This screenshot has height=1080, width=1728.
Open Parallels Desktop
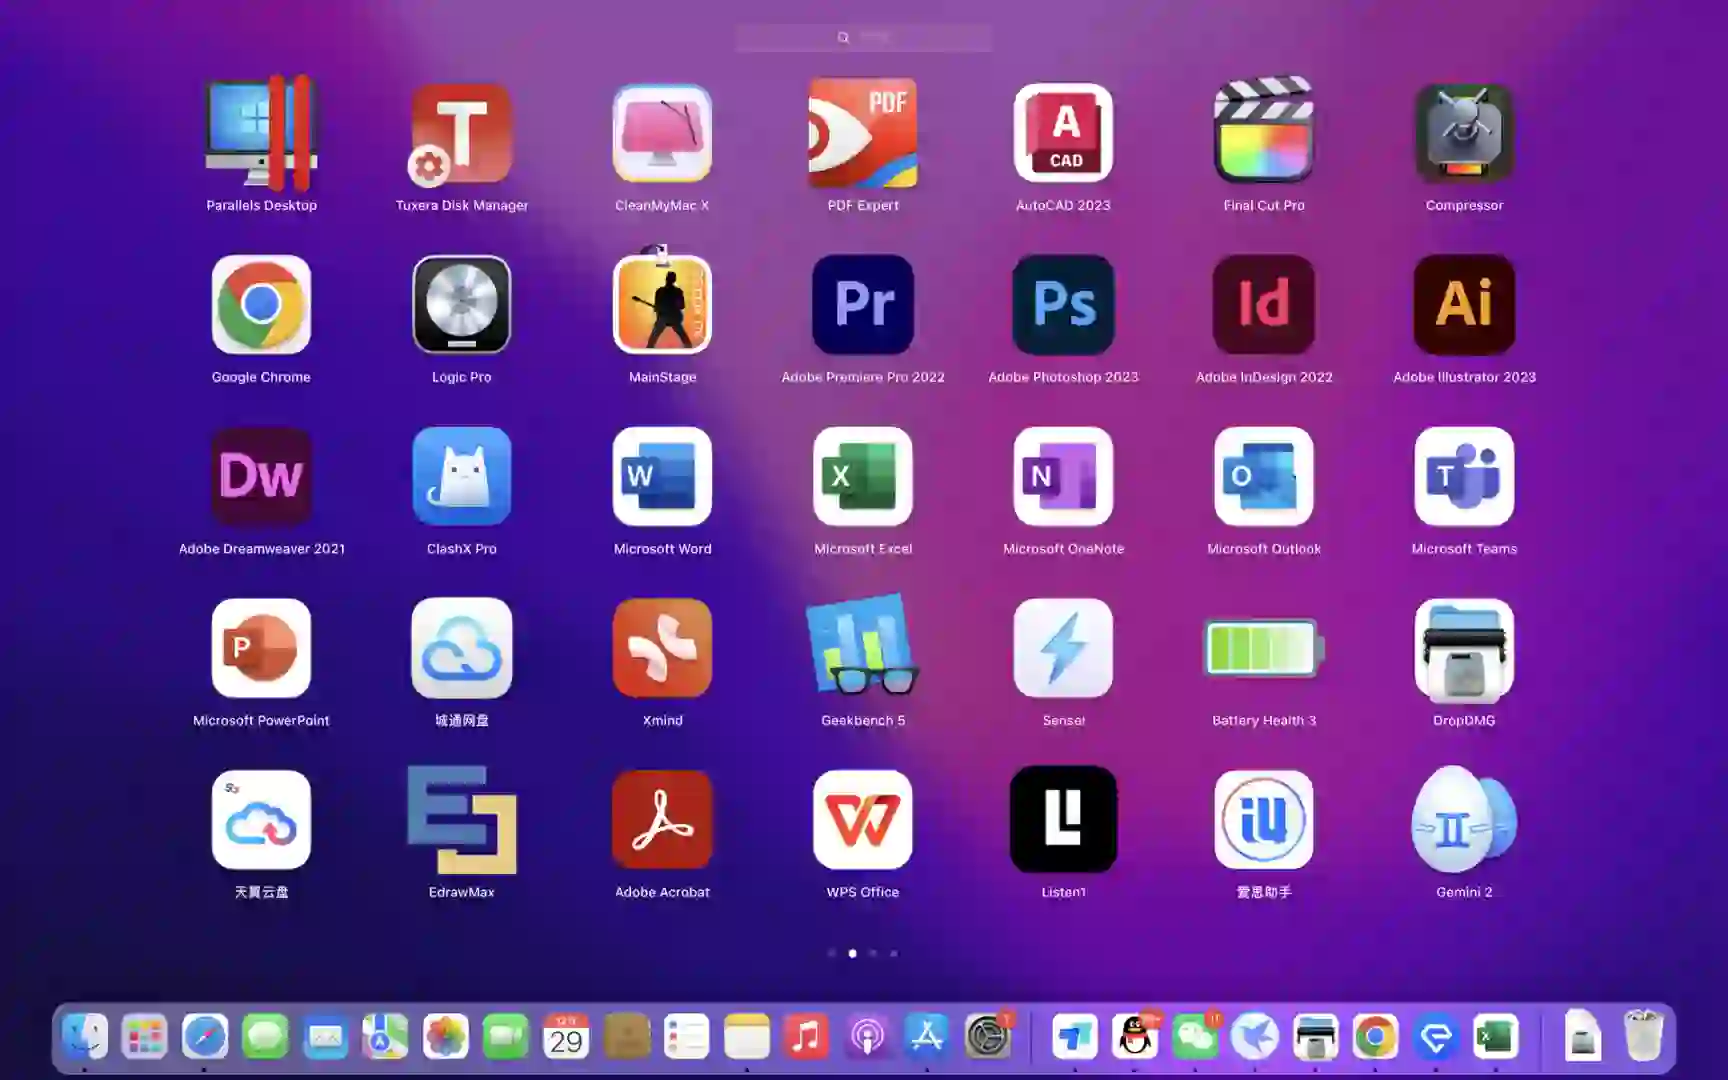pos(262,133)
